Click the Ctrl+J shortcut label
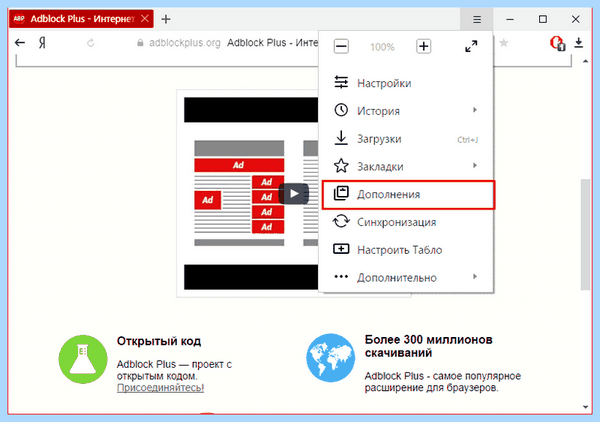The image size is (600, 422). [x=468, y=140]
